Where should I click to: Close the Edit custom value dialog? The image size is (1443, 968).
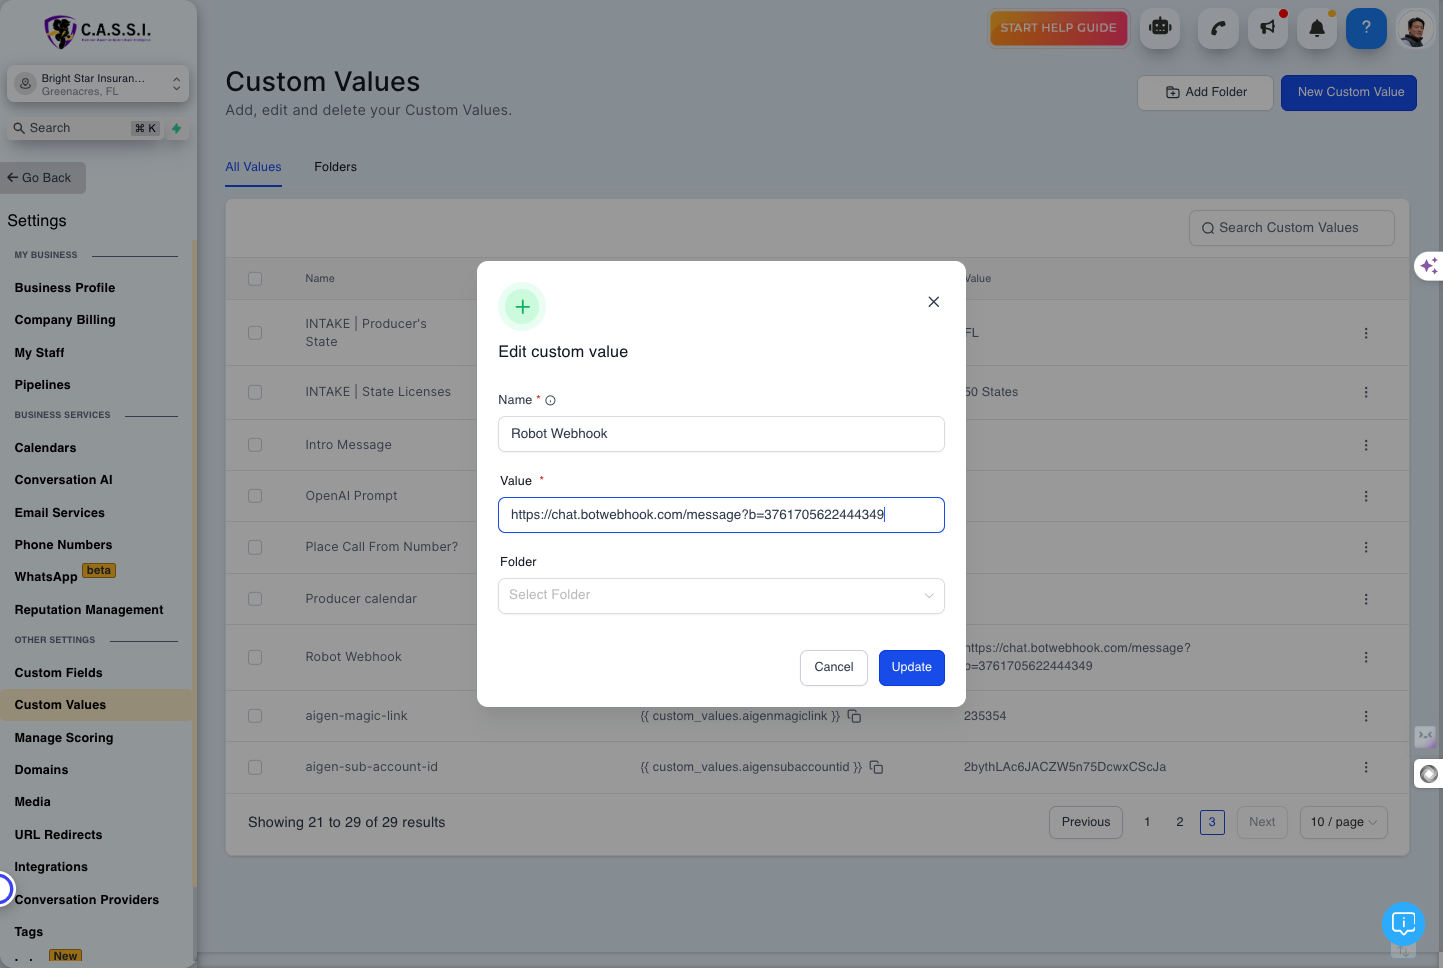pyautogui.click(x=933, y=302)
